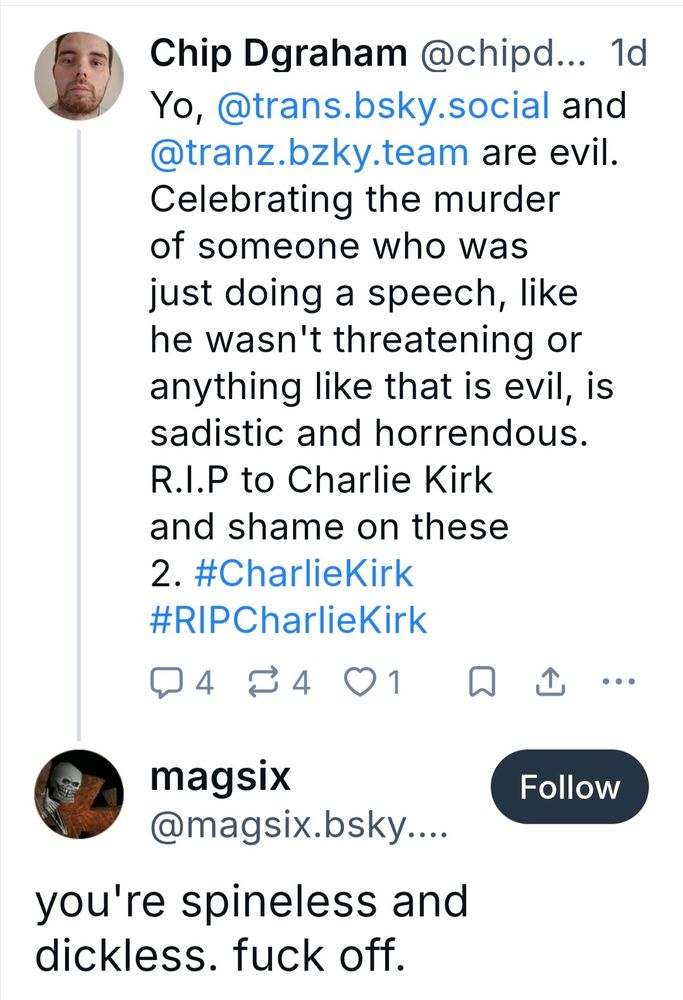Click the magsix display name
683x1000 pixels.
pos(220,775)
